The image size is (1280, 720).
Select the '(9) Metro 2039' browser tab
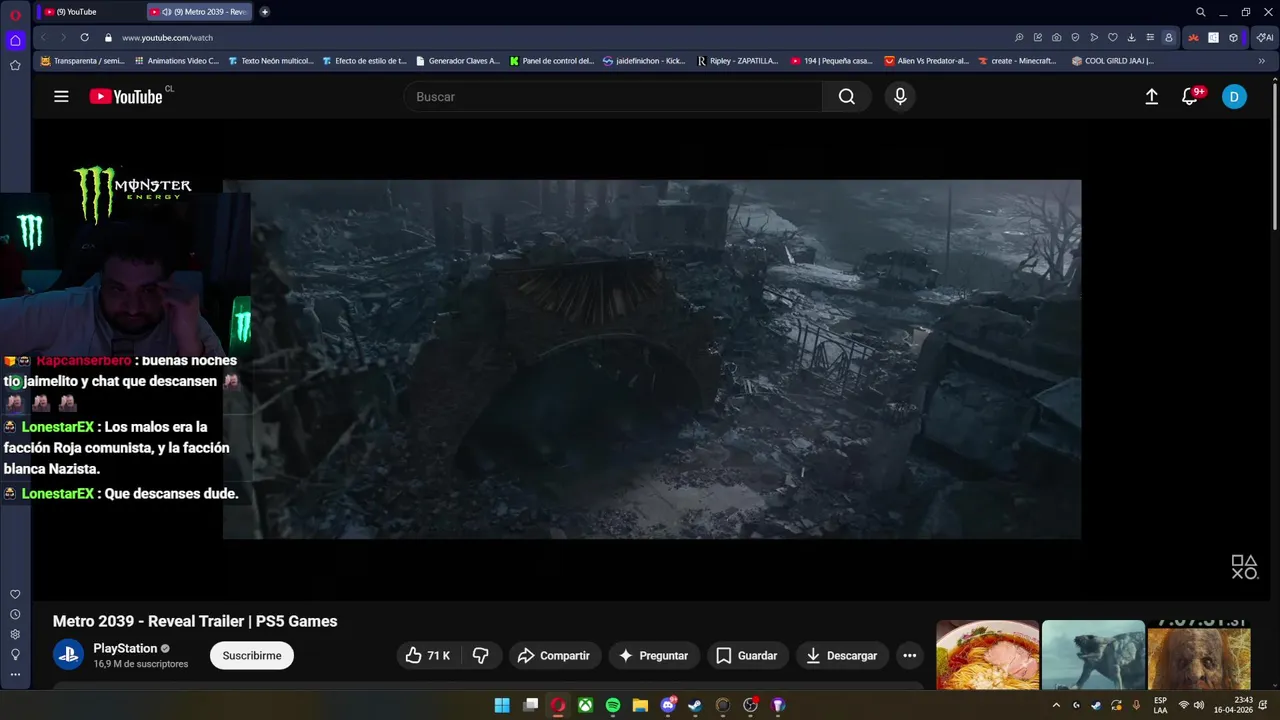(200, 12)
